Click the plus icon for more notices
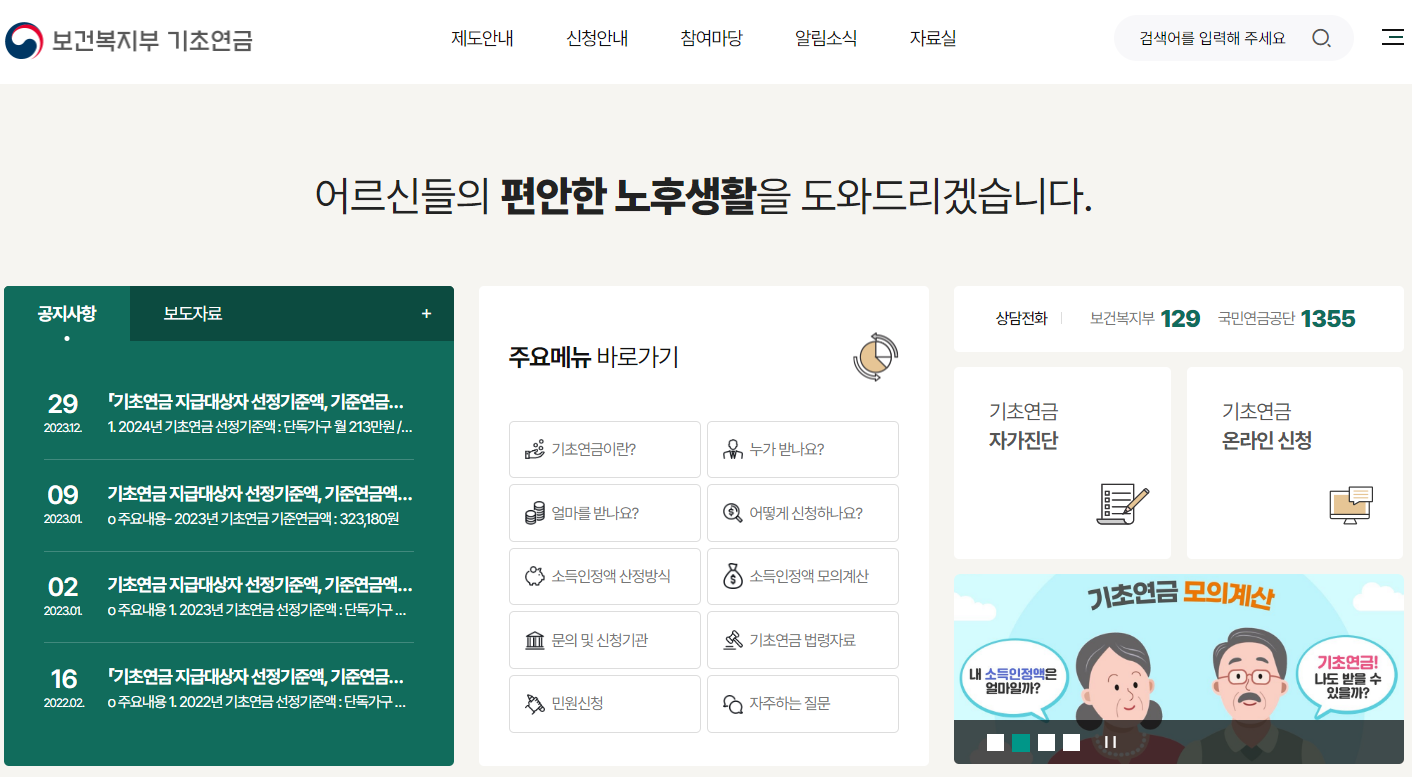Screen dimensions: 1412x777 (x=426, y=314)
